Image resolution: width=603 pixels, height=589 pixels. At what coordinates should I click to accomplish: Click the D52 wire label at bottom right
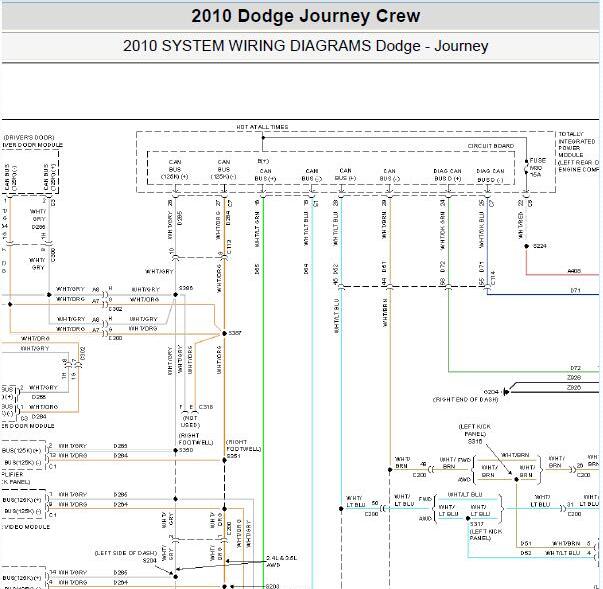526,553
